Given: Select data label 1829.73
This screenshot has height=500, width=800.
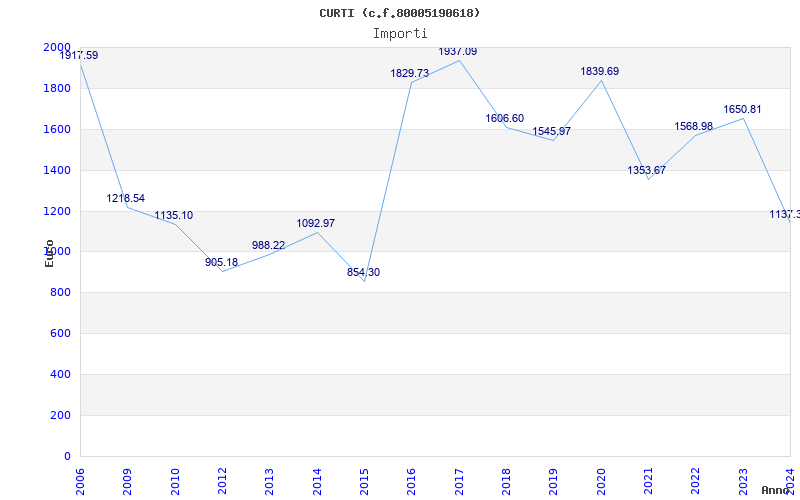Looking at the screenshot, I should tap(410, 73).
